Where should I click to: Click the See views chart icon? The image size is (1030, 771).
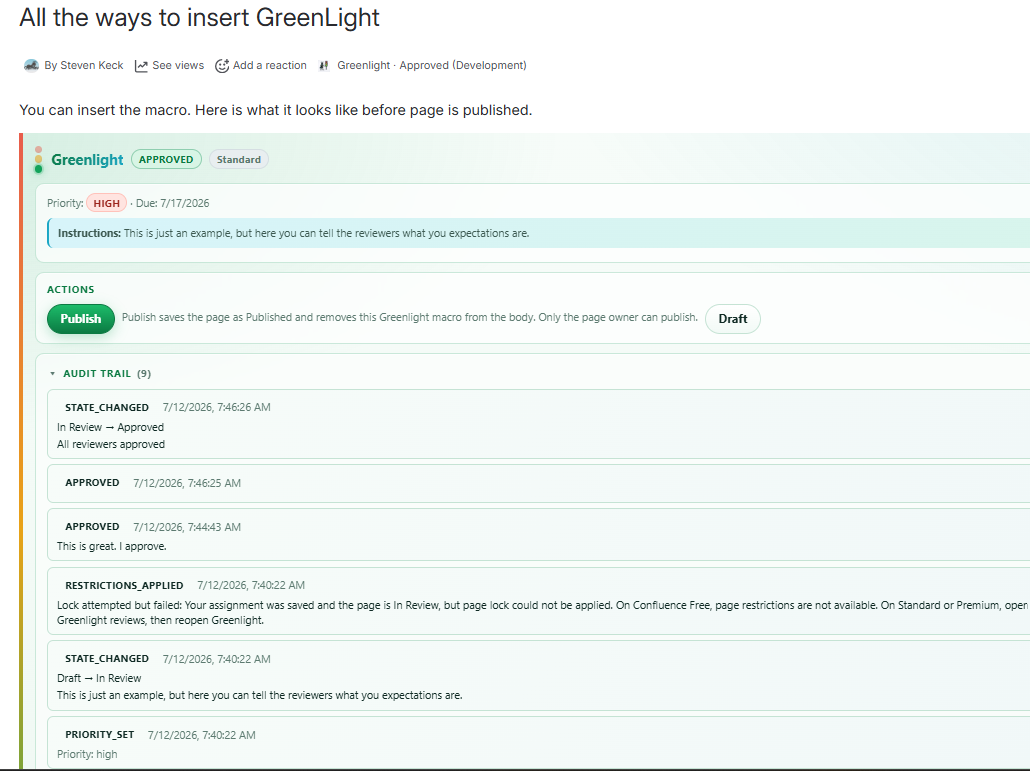click(141, 66)
